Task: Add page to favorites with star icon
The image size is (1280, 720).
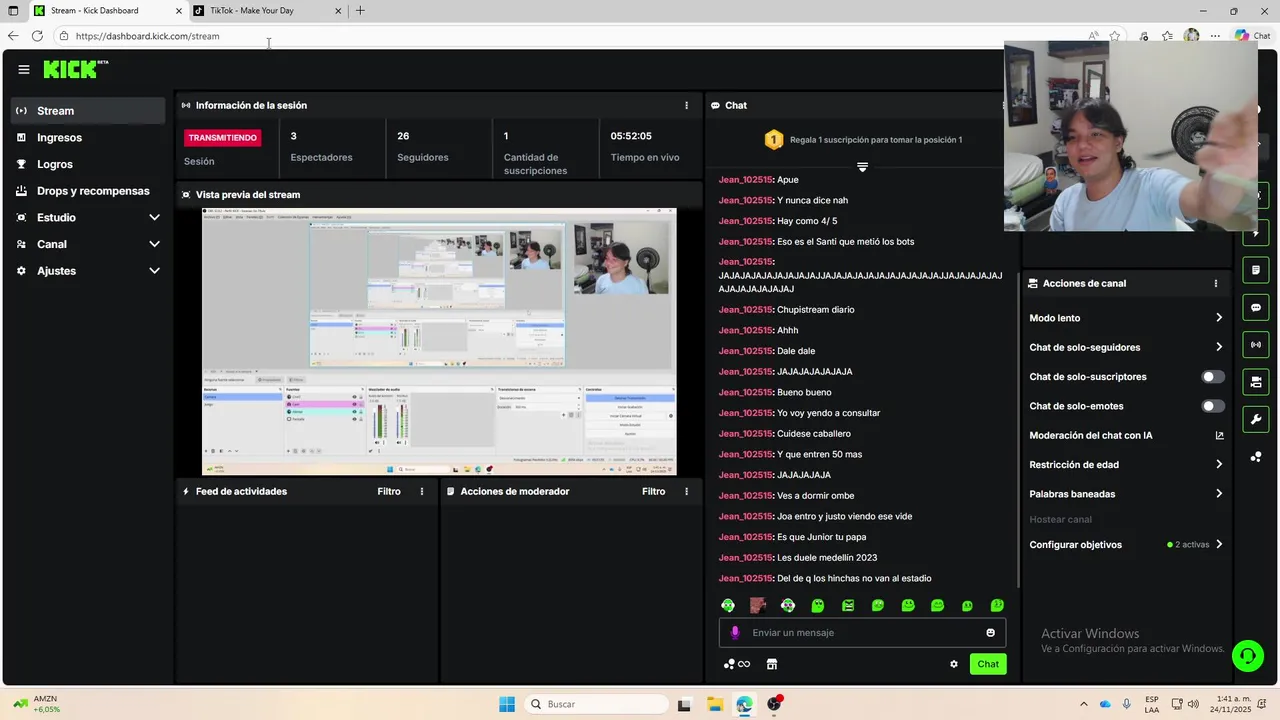Action: tap(1115, 36)
